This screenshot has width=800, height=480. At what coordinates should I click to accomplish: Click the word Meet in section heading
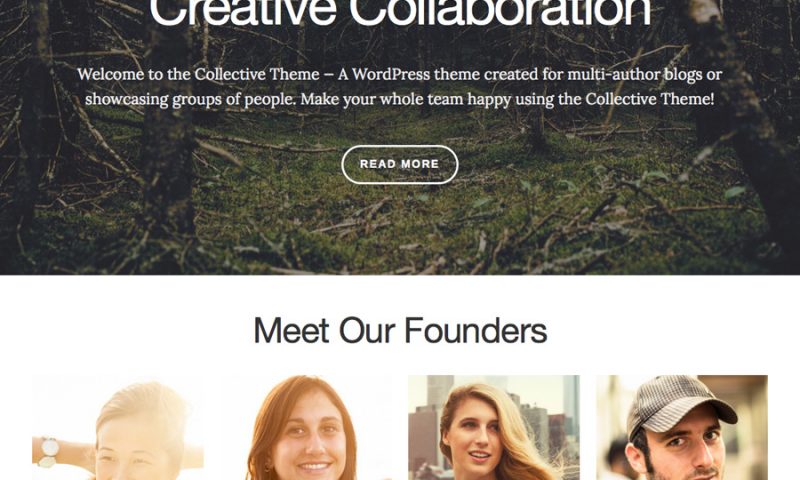click(x=291, y=331)
